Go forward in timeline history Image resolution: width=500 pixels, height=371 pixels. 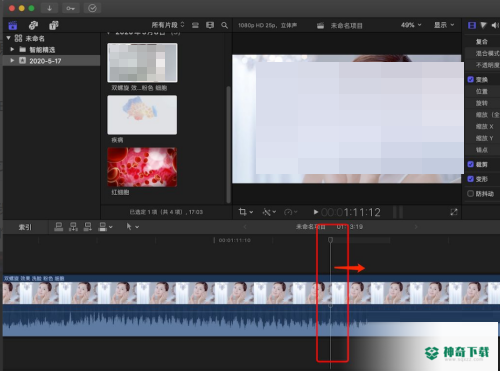[416, 227]
